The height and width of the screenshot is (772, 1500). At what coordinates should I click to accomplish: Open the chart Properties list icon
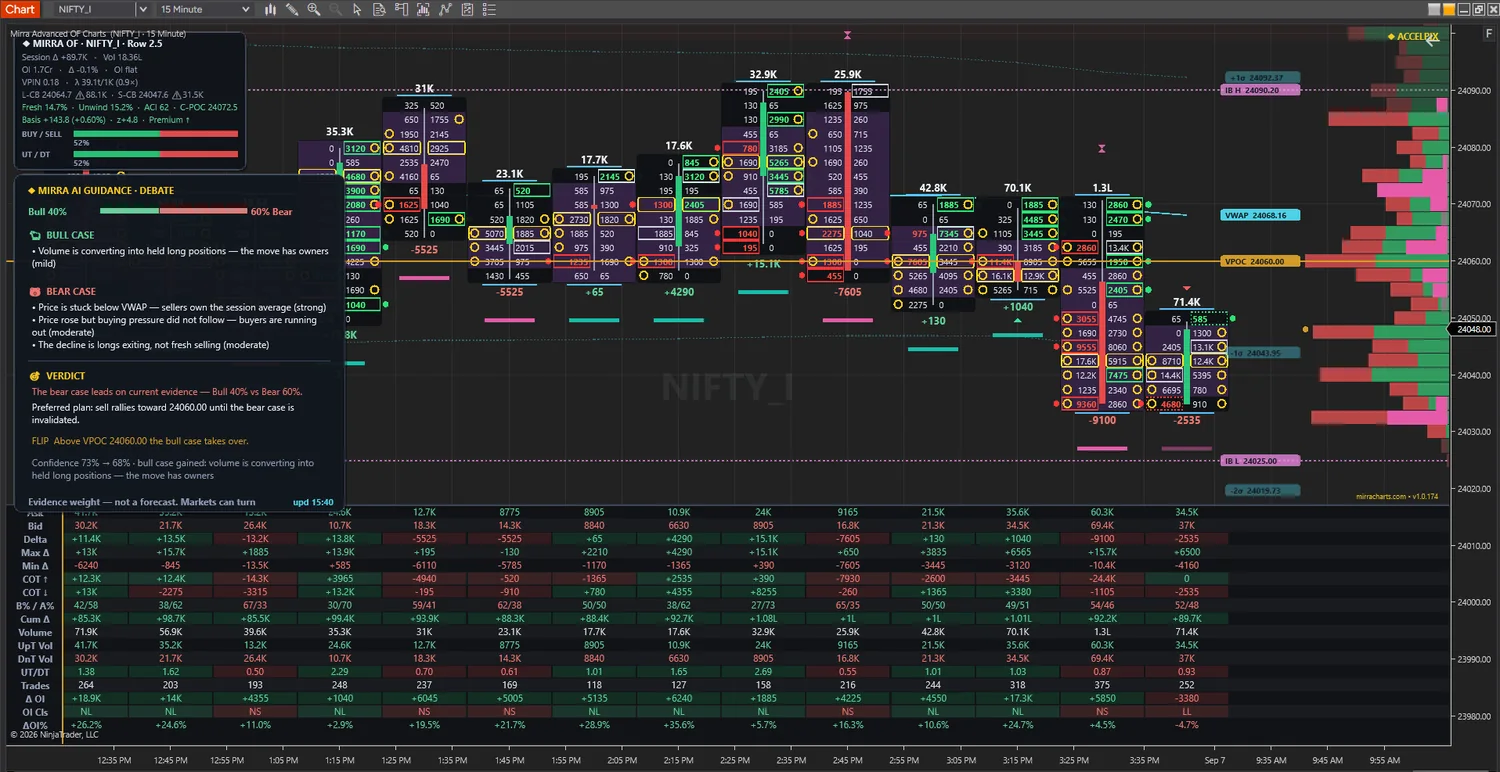pos(488,9)
